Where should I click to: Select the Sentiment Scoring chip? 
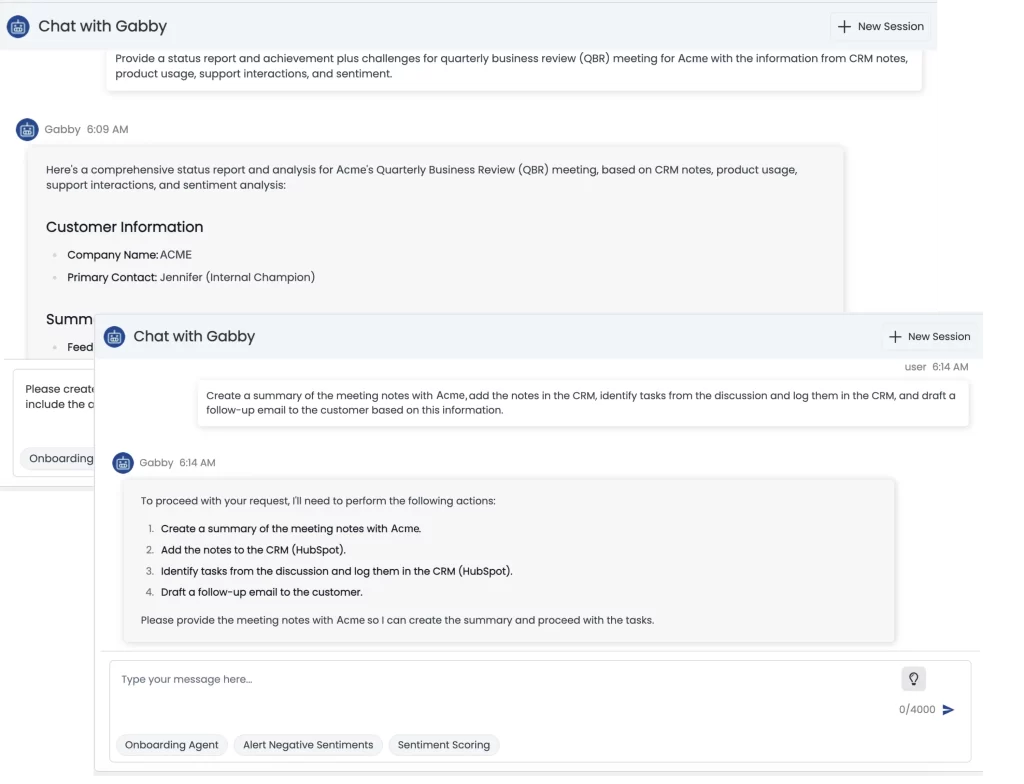[443, 745]
